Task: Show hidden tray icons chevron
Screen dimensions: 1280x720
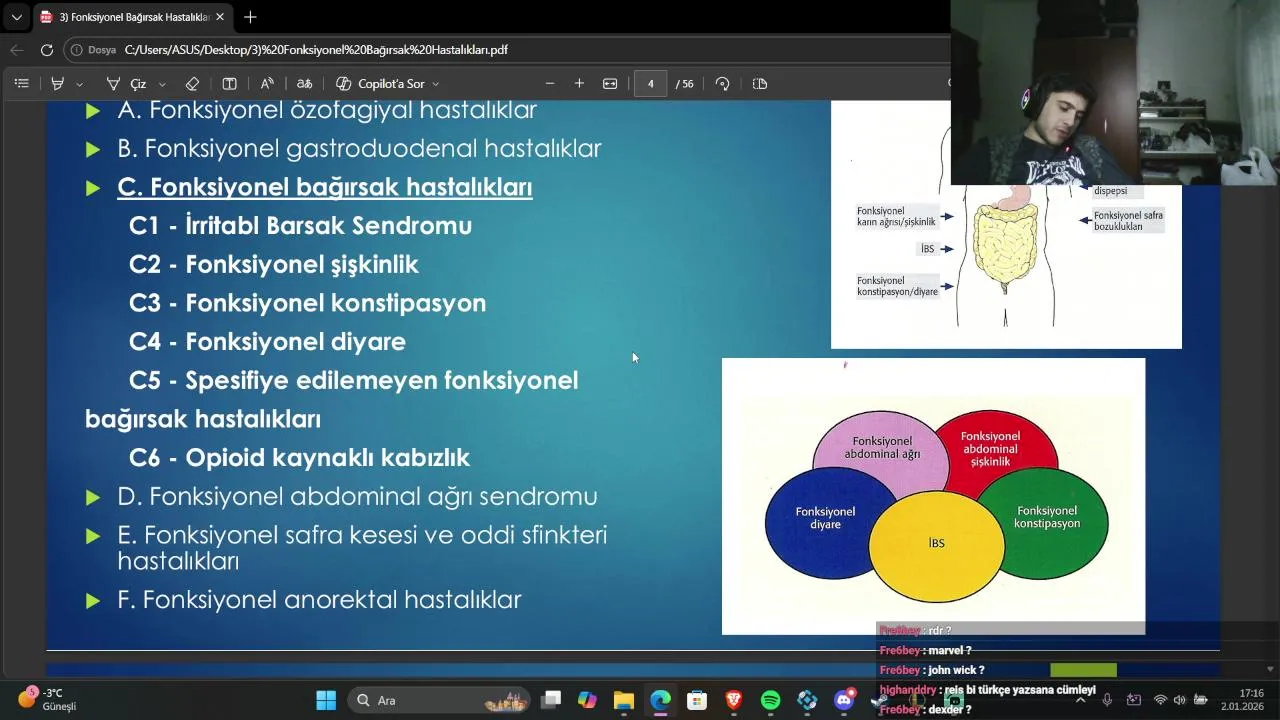Action: click(1080, 700)
